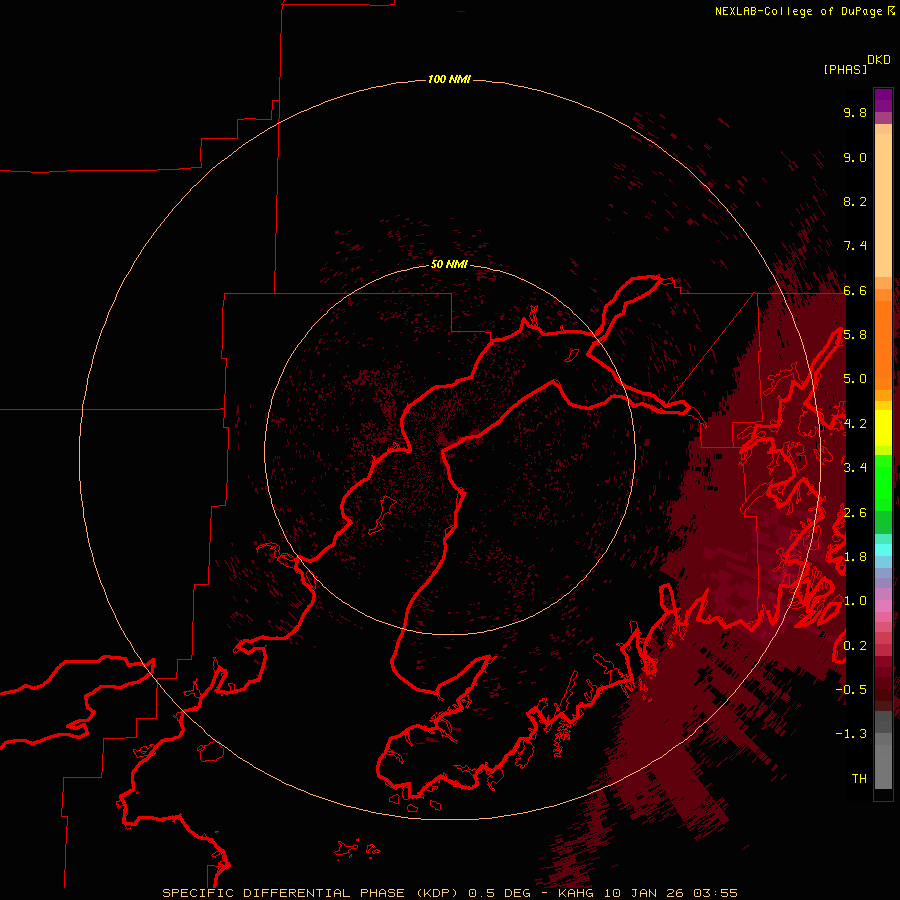Viewport: 900px width, 900px height.
Task: Click the 1.0 value on the color scale
Action: click(x=855, y=601)
